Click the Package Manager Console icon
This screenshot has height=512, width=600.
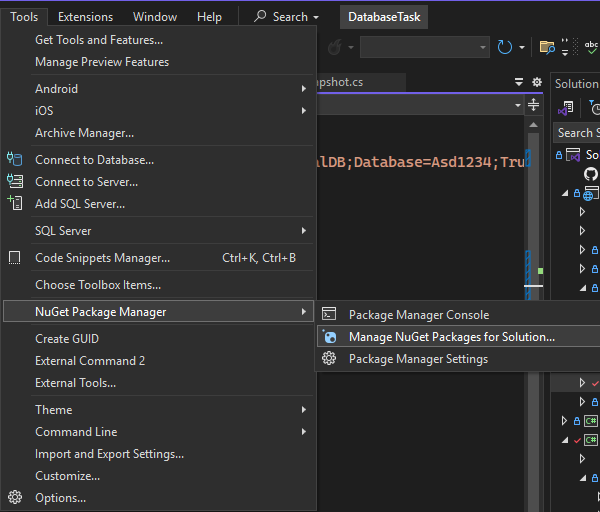[328, 315]
